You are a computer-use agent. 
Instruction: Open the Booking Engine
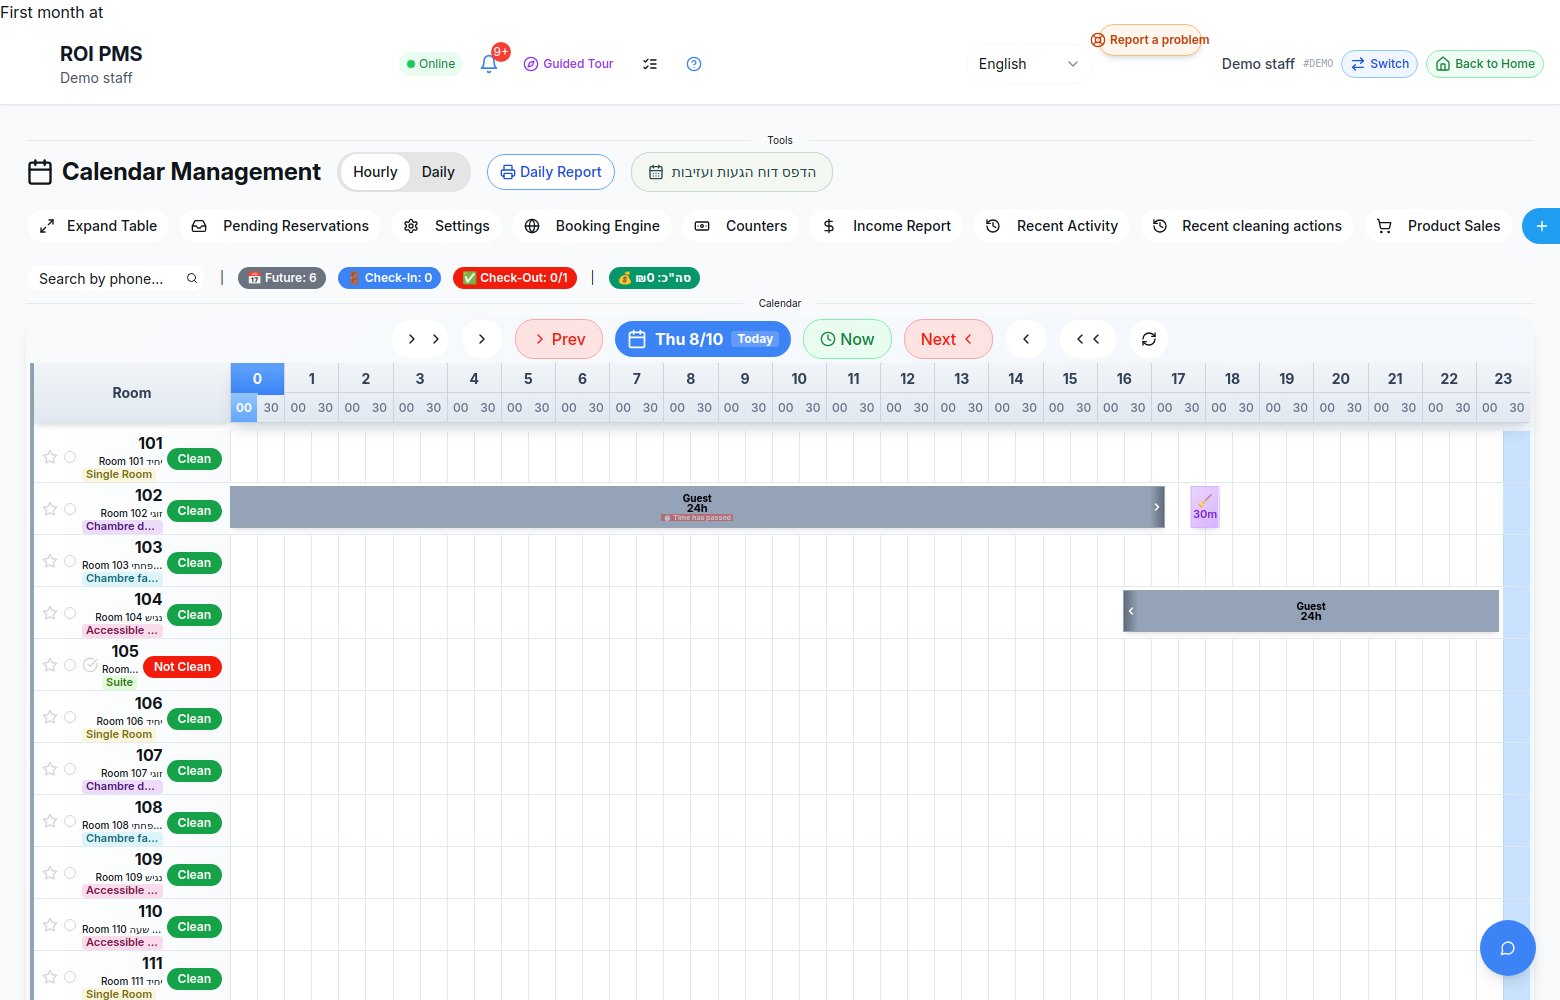point(593,226)
